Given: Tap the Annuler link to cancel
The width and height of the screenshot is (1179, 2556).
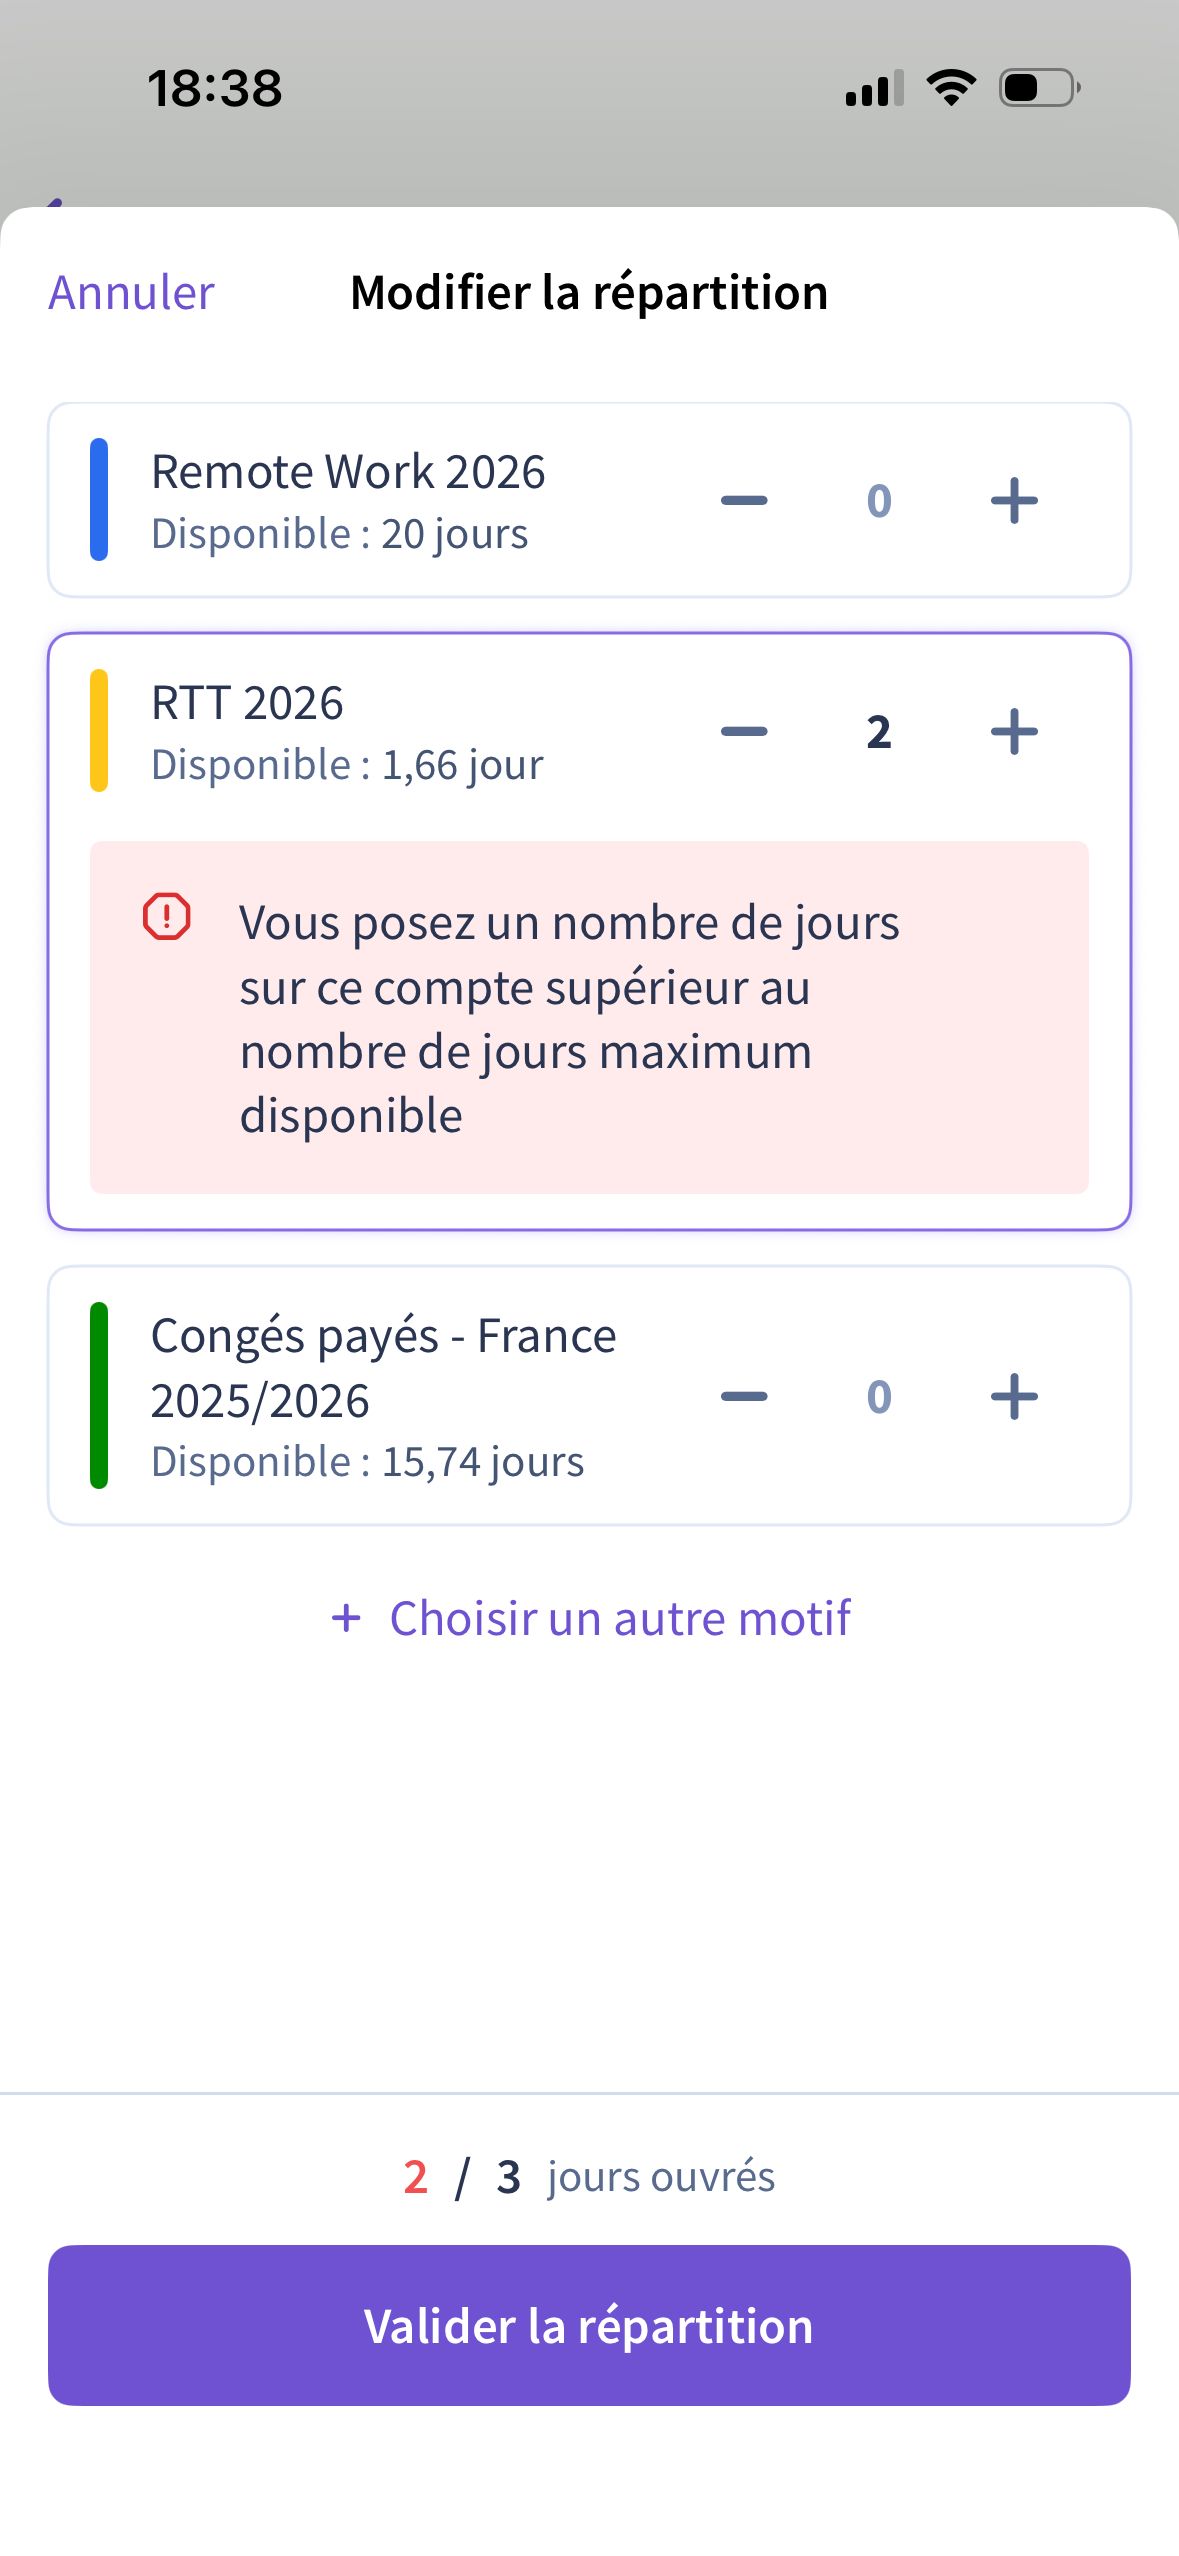Looking at the screenshot, I should coord(131,293).
